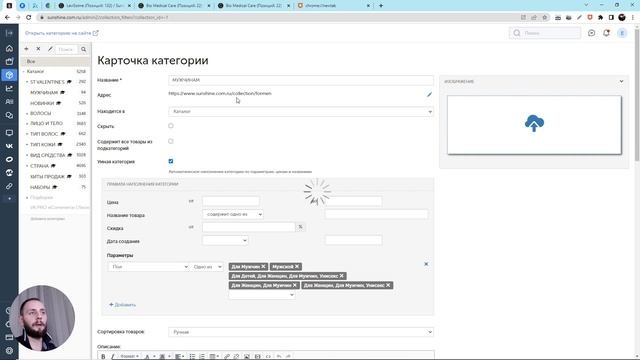Switch to the second Bio Medical Care tab
640x360 pixels.
[253, 6]
